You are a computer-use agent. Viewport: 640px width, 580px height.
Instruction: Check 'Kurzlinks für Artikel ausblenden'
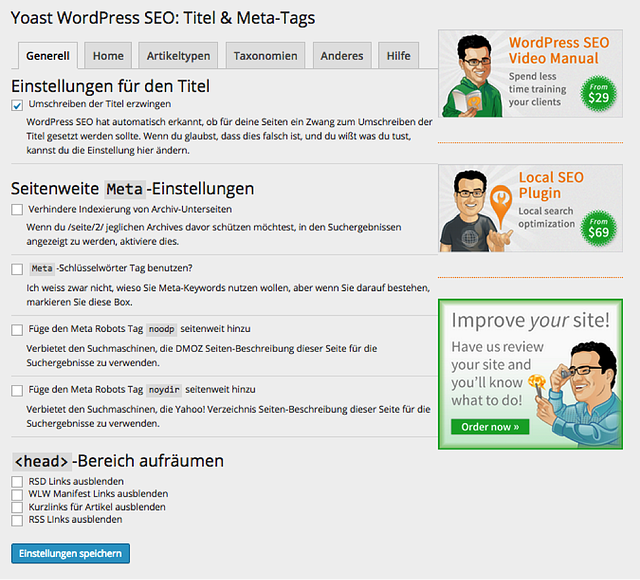(x=17, y=507)
